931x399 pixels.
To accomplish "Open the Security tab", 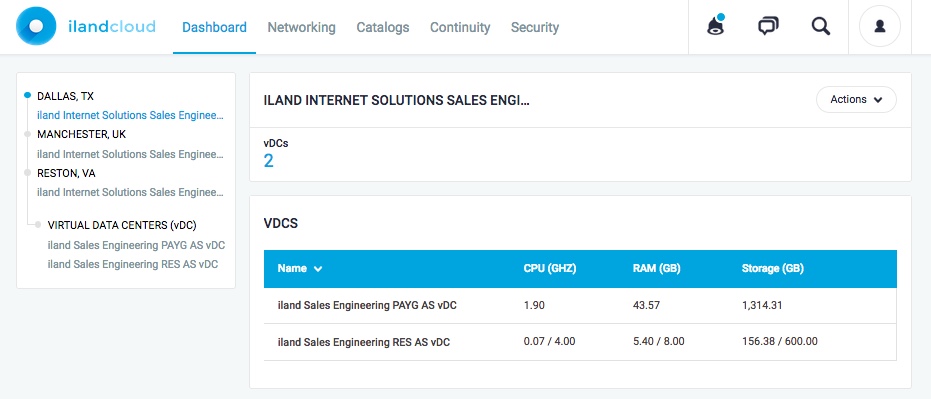I will [534, 27].
